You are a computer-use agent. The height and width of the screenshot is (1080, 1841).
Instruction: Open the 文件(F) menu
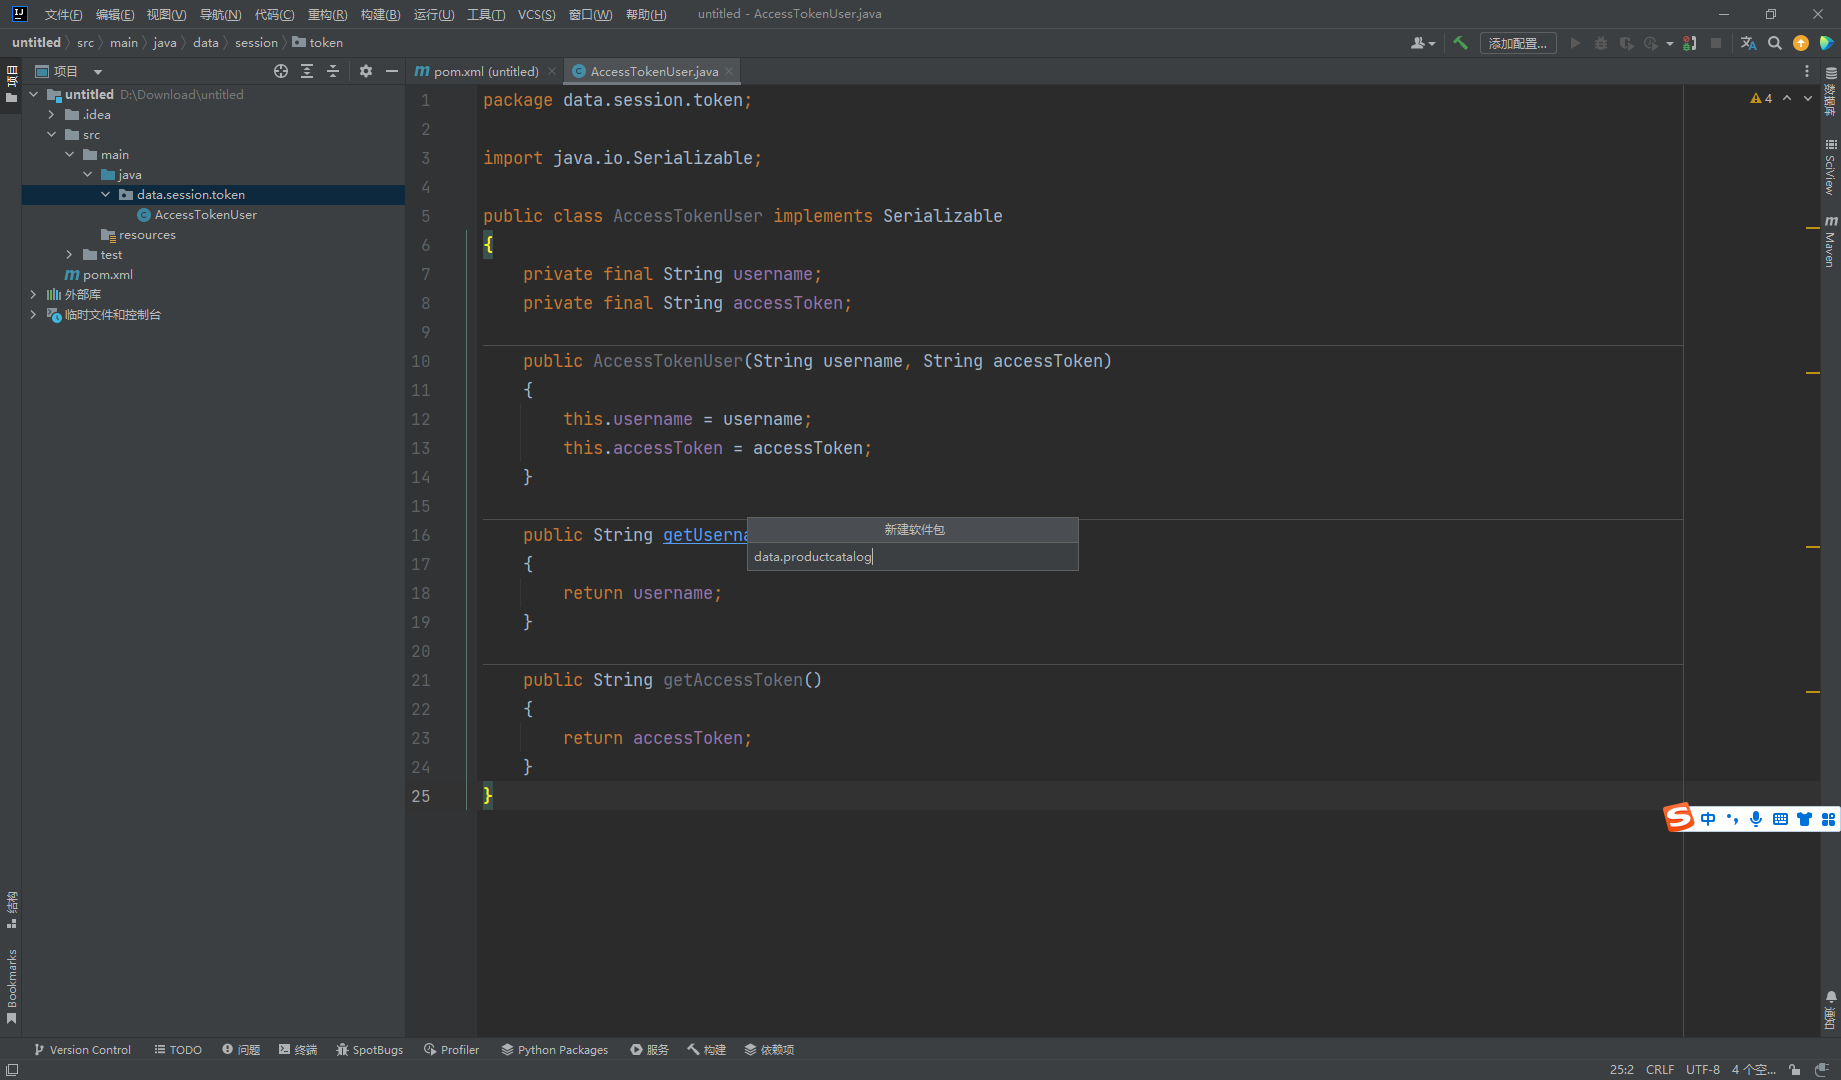pos(63,14)
